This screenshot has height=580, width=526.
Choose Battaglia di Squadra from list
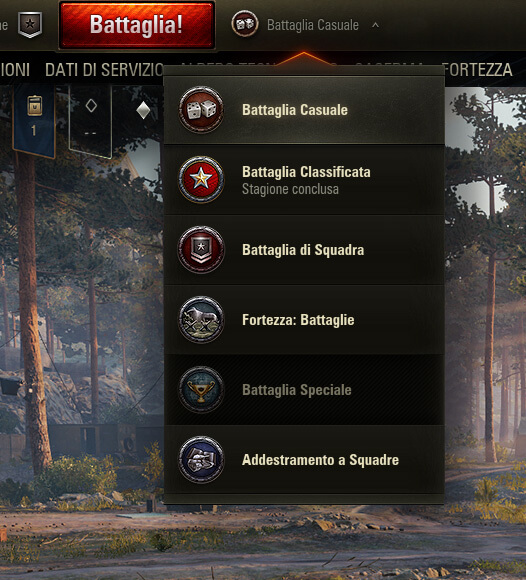click(304, 250)
